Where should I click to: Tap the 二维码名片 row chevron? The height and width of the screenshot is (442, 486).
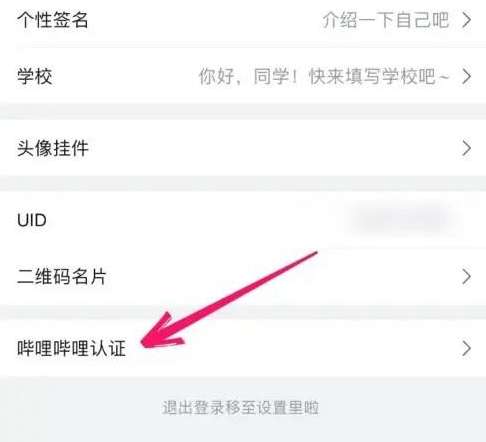pos(467,277)
